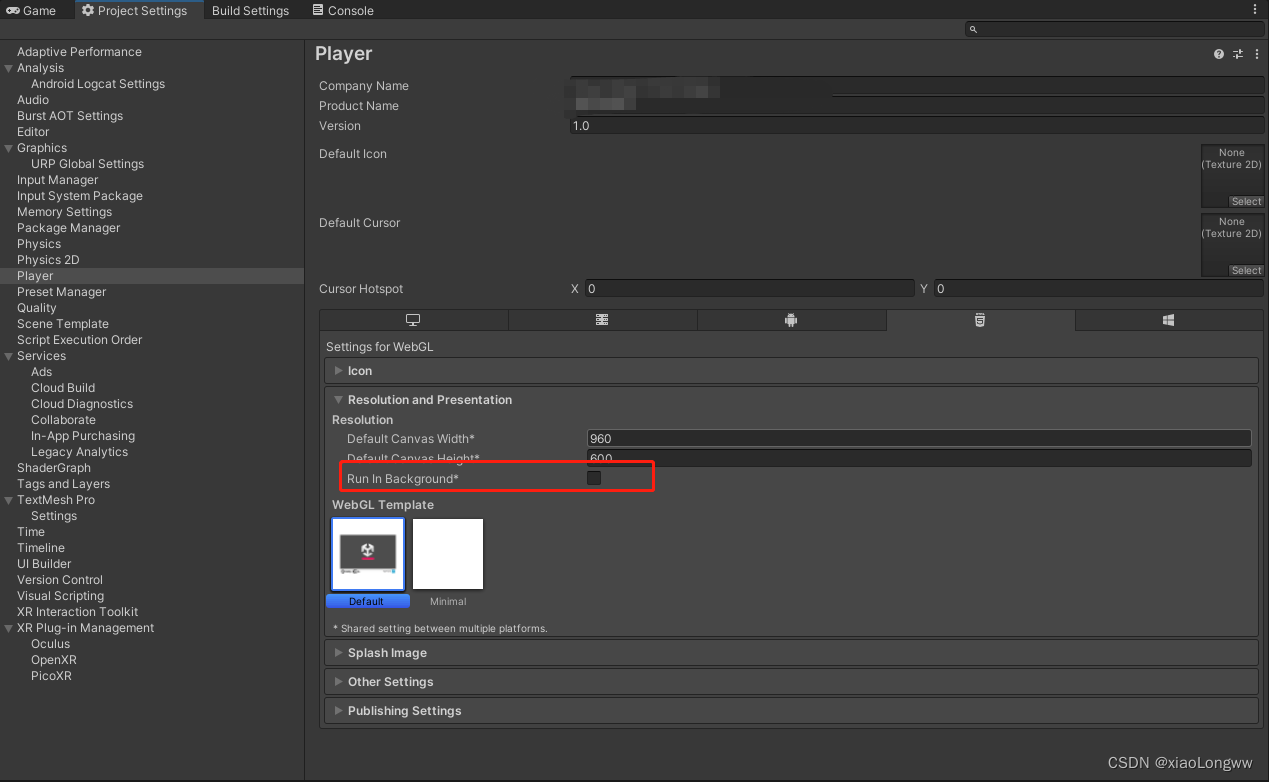Select Editor in the settings list
Image resolution: width=1269 pixels, height=782 pixels.
point(33,132)
